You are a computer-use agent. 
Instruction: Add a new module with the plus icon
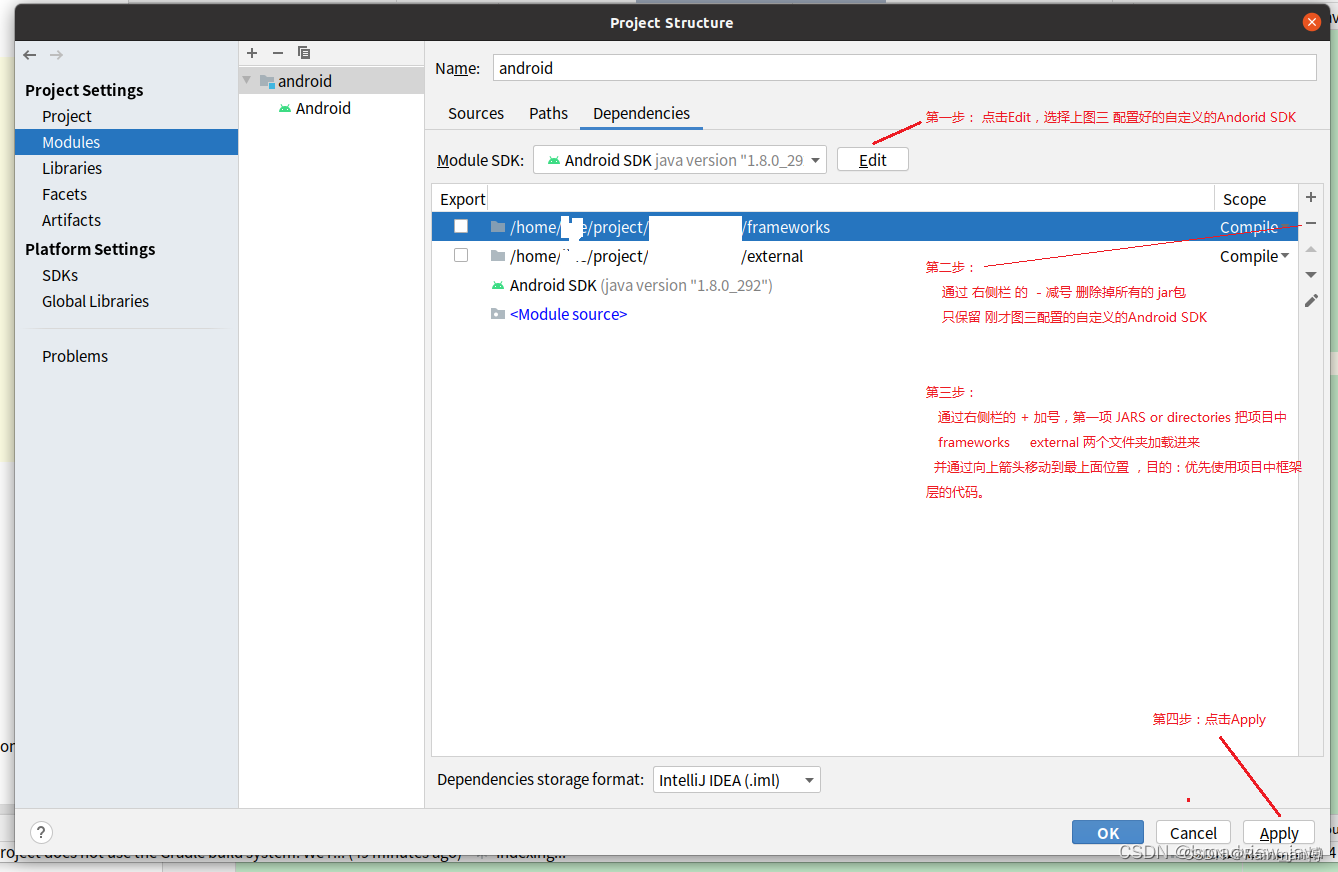click(252, 53)
